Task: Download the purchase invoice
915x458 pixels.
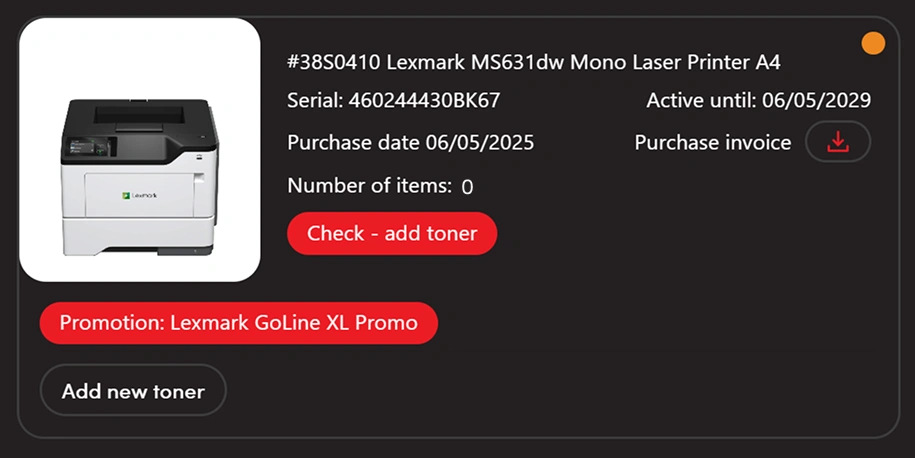Action: click(x=837, y=142)
